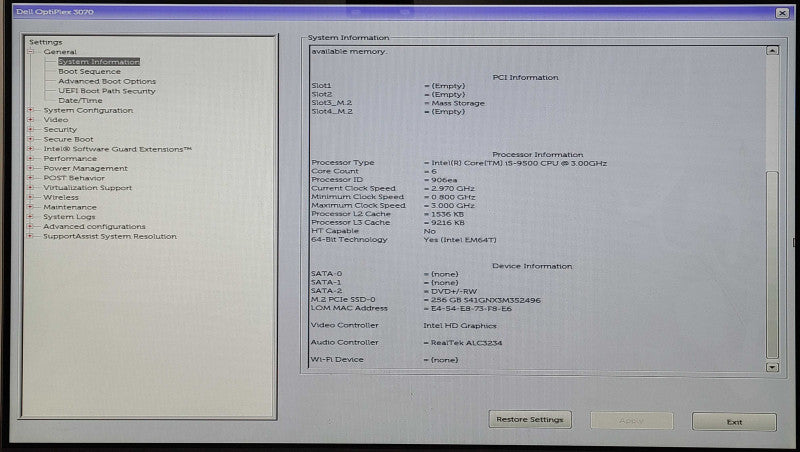Expand the Virtualization Support node

coord(31,188)
